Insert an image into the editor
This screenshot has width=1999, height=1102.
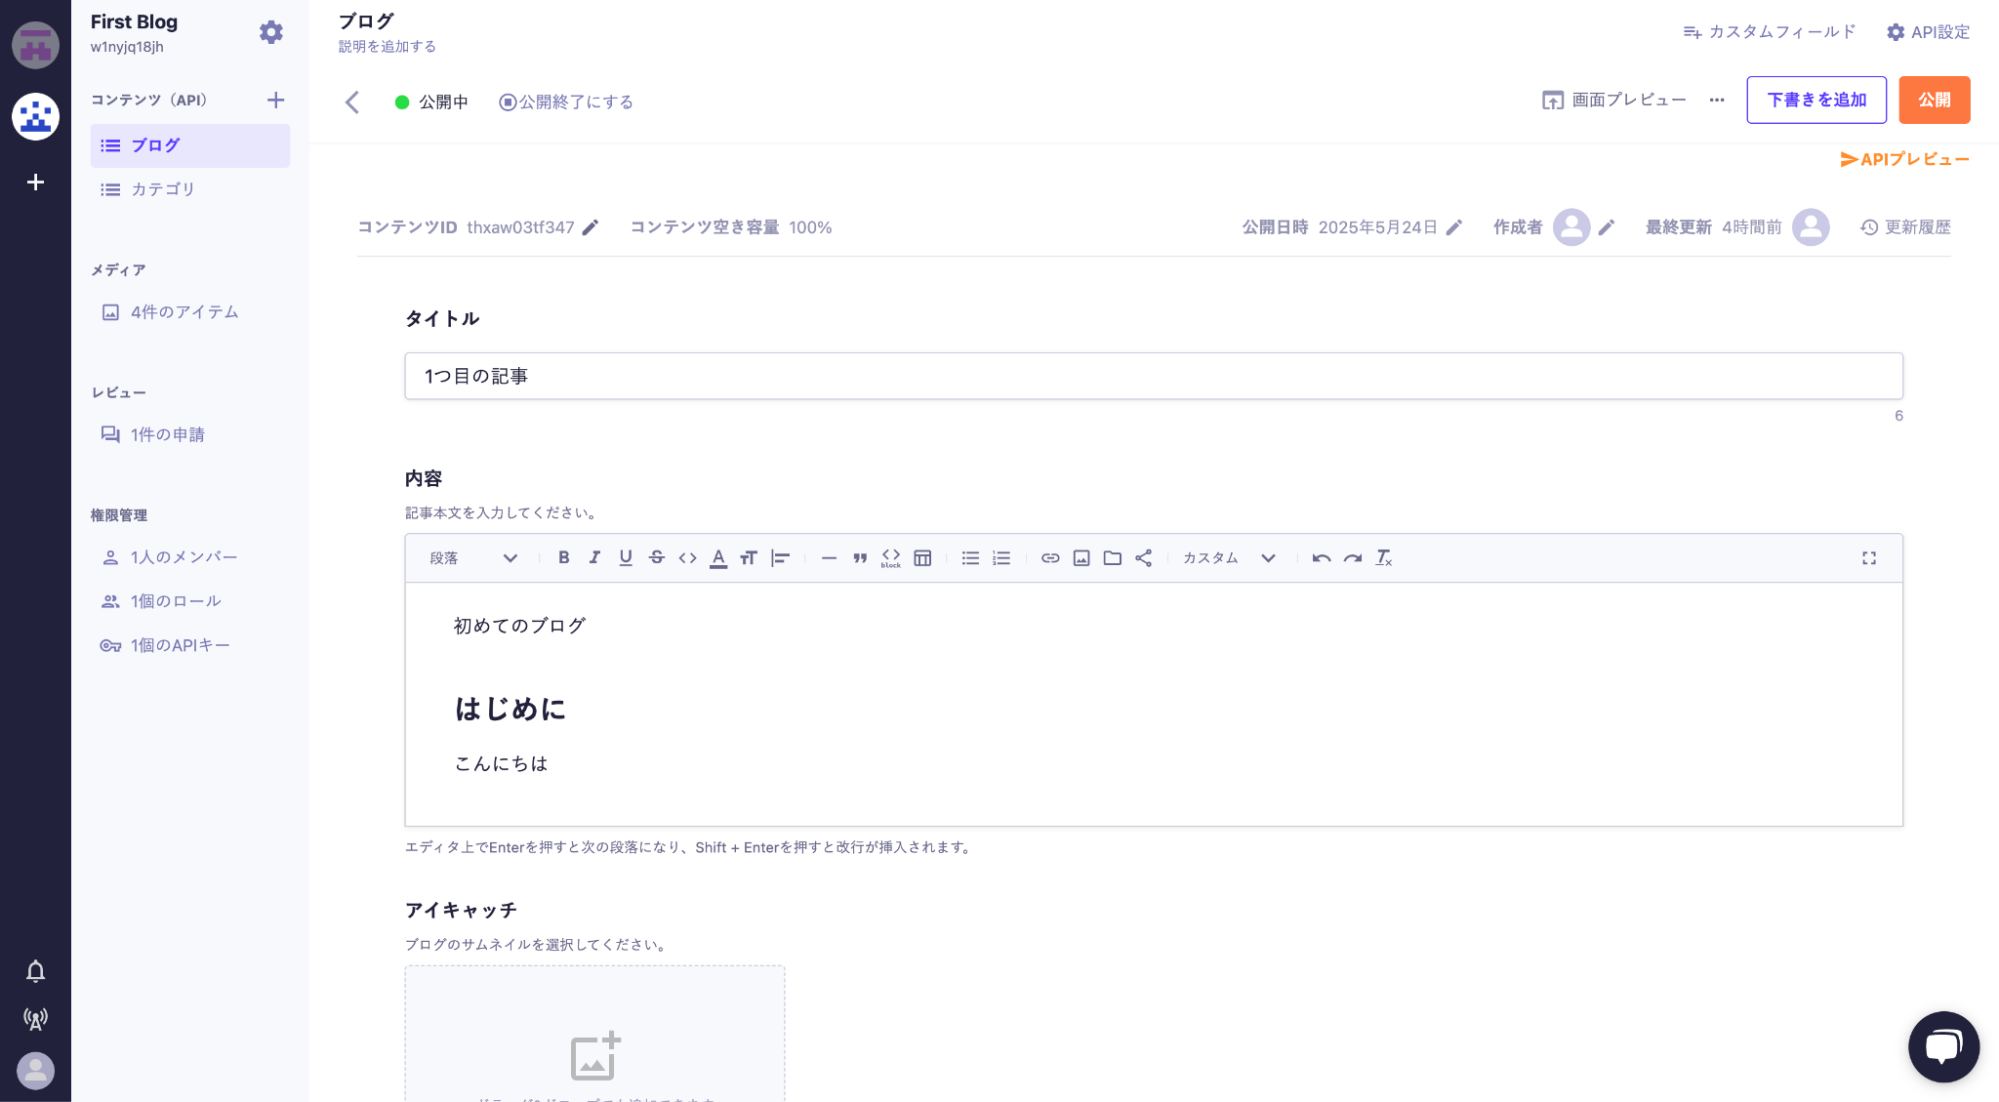coord(1081,558)
